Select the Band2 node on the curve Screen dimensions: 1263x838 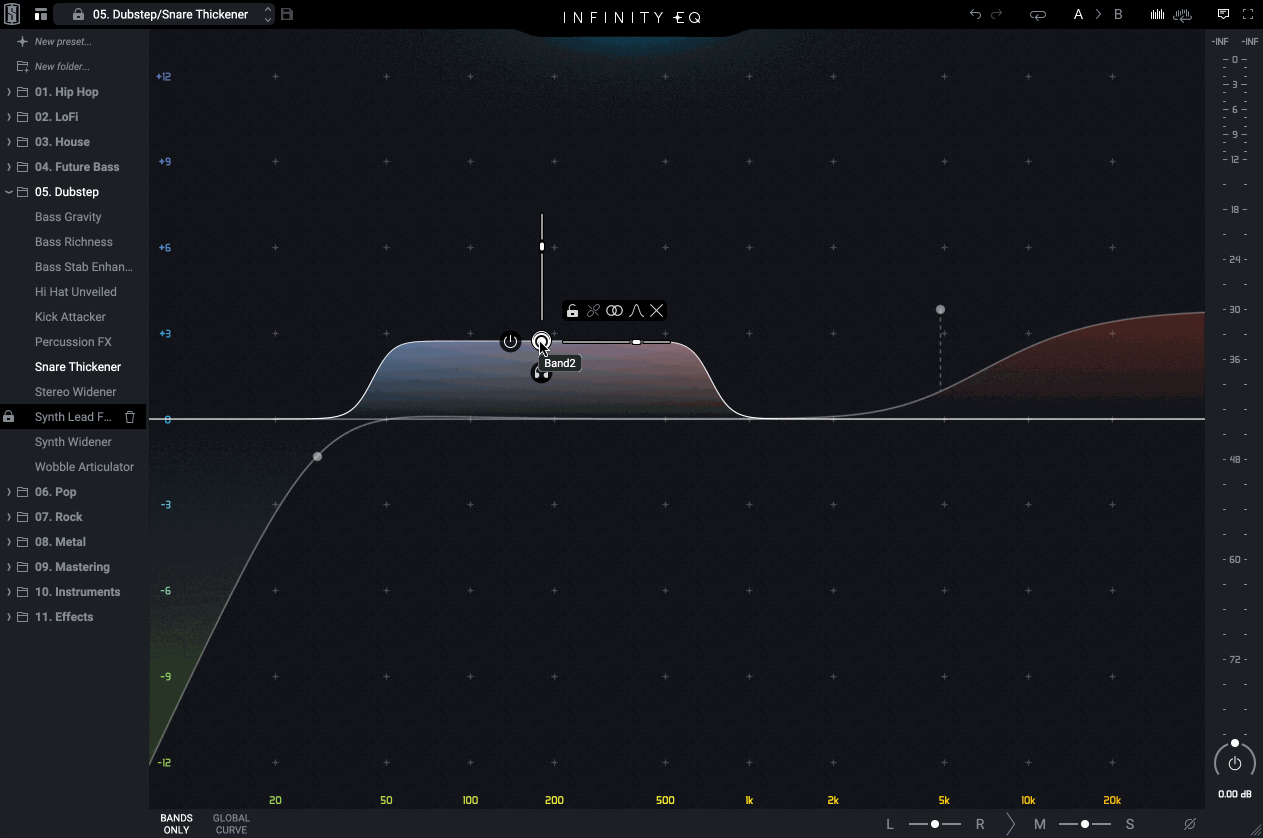coord(541,342)
